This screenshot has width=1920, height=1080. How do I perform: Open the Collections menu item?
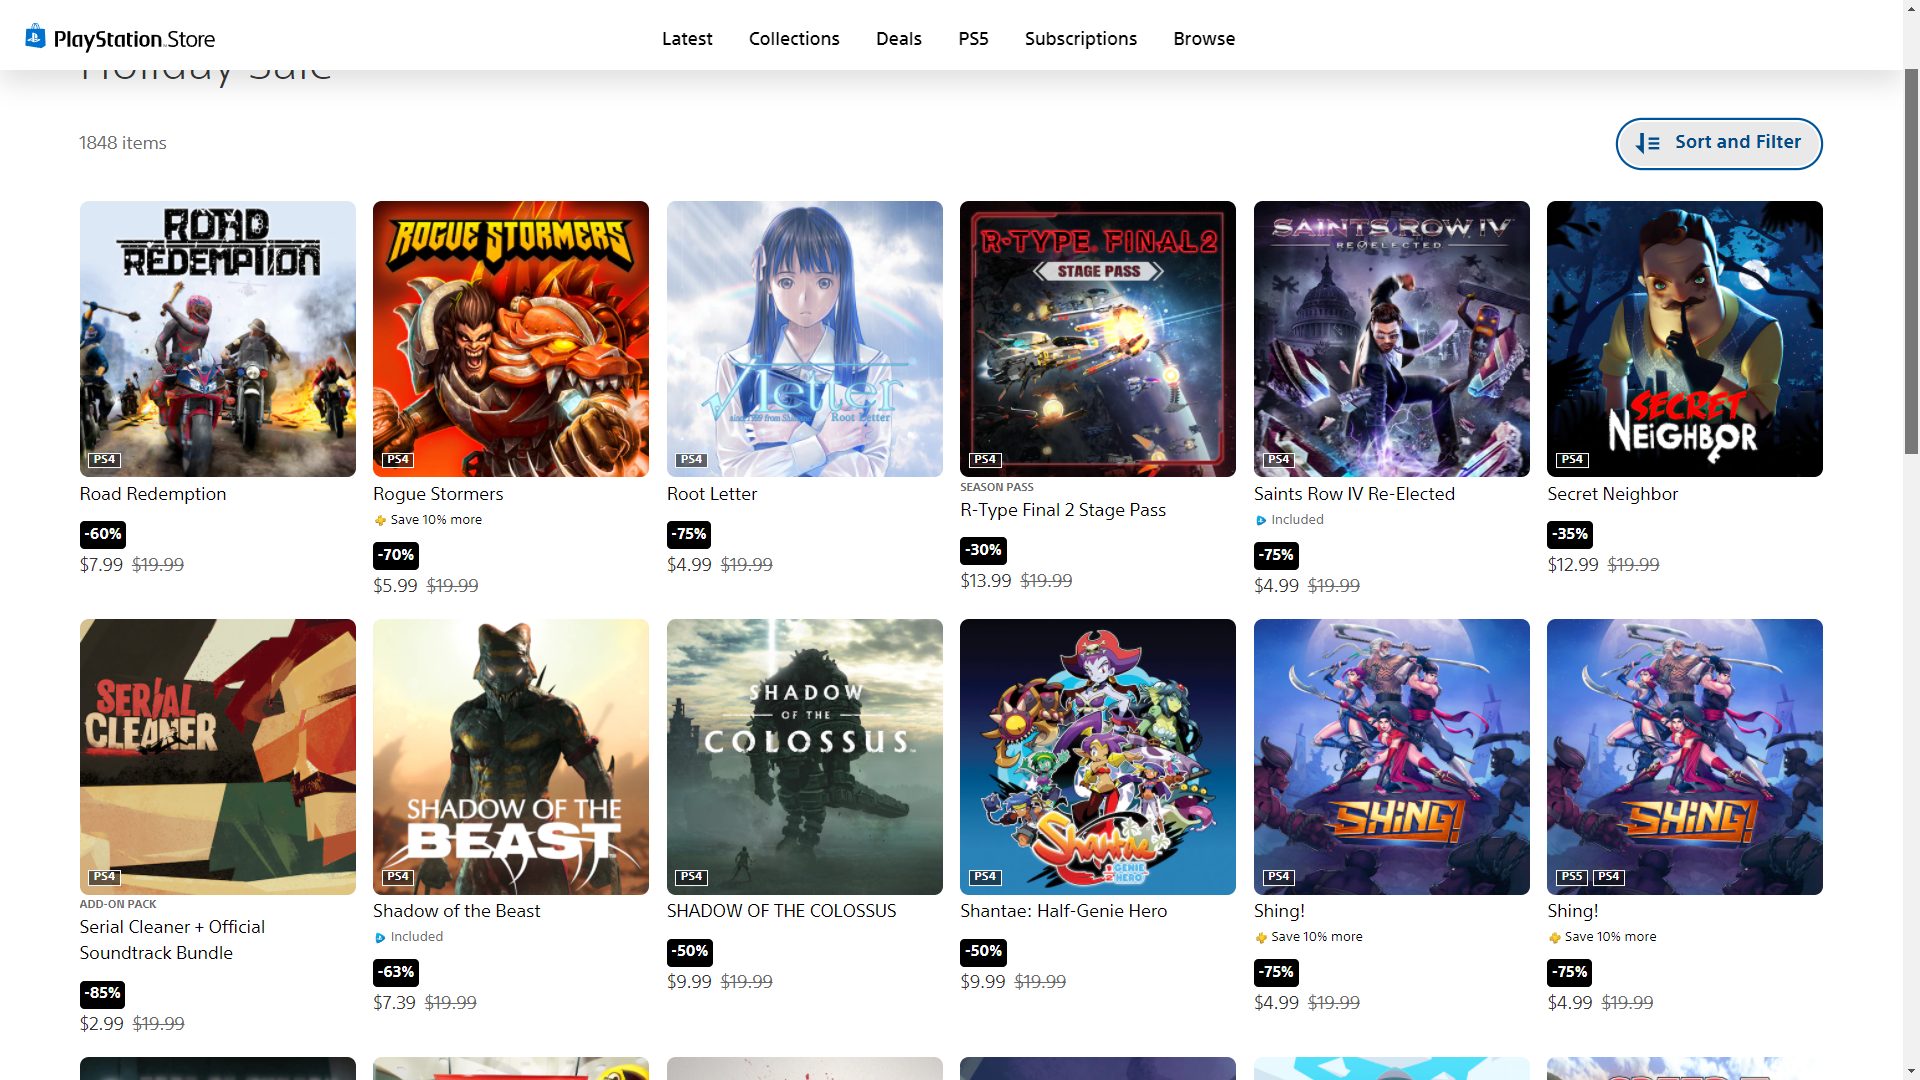pyautogui.click(x=794, y=39)
